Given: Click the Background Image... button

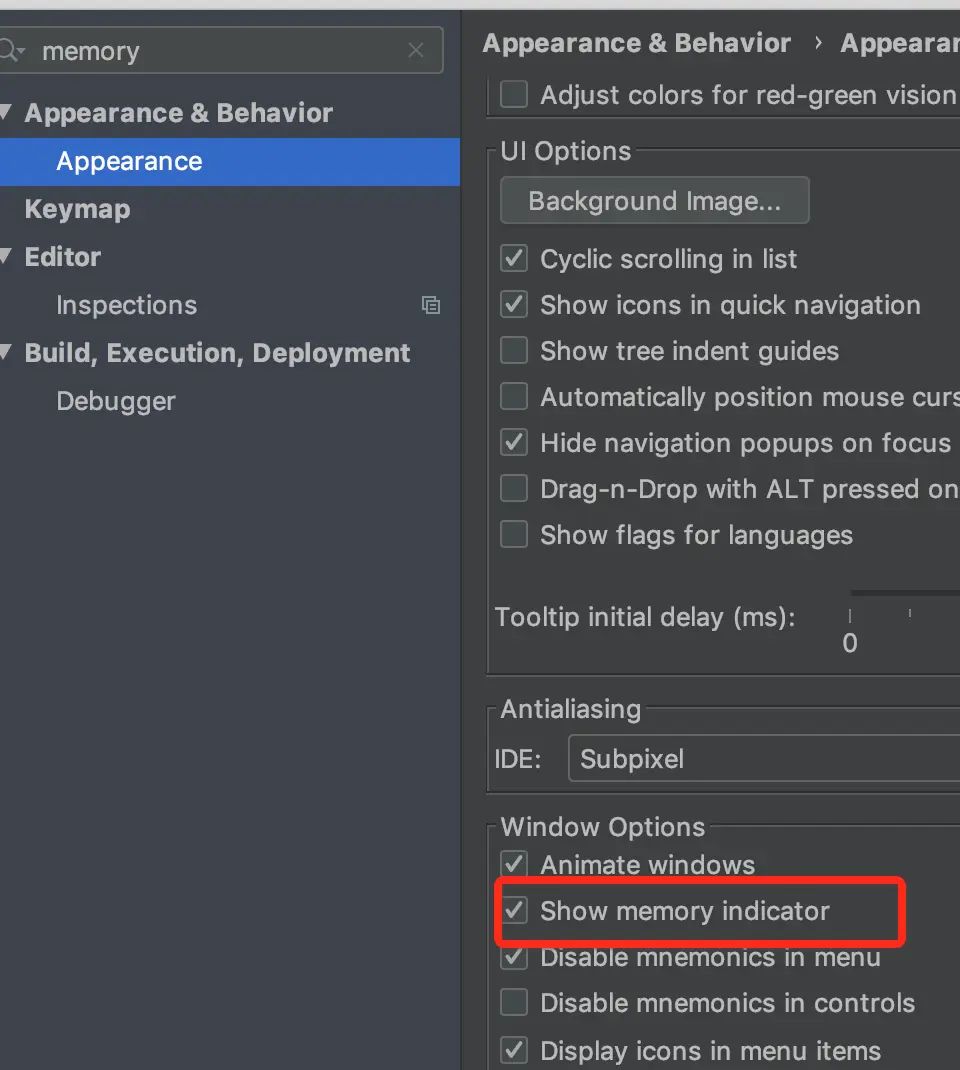Looking at the screenshot, I should (x=654, y=201).
